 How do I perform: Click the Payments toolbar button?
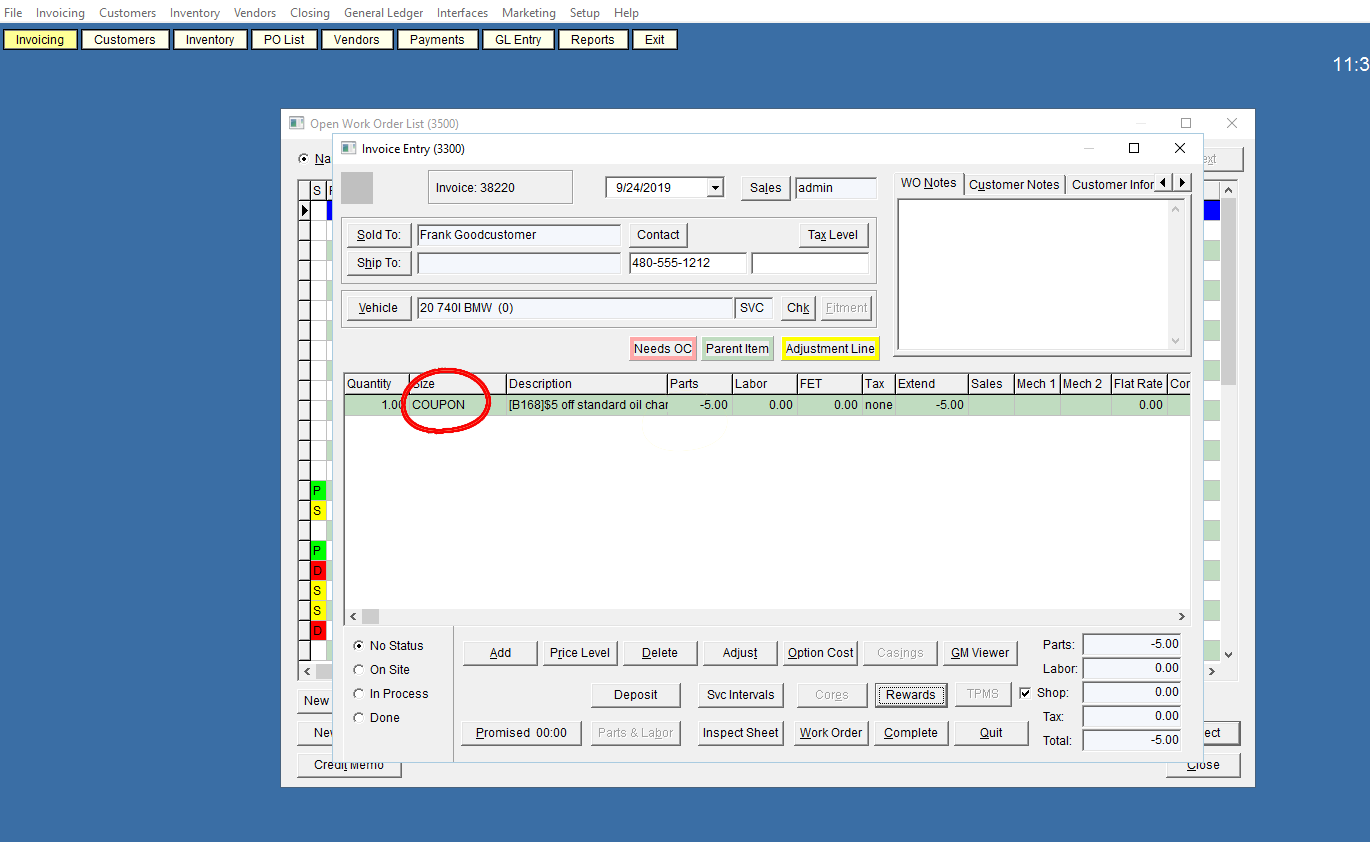tap(437, 40)
